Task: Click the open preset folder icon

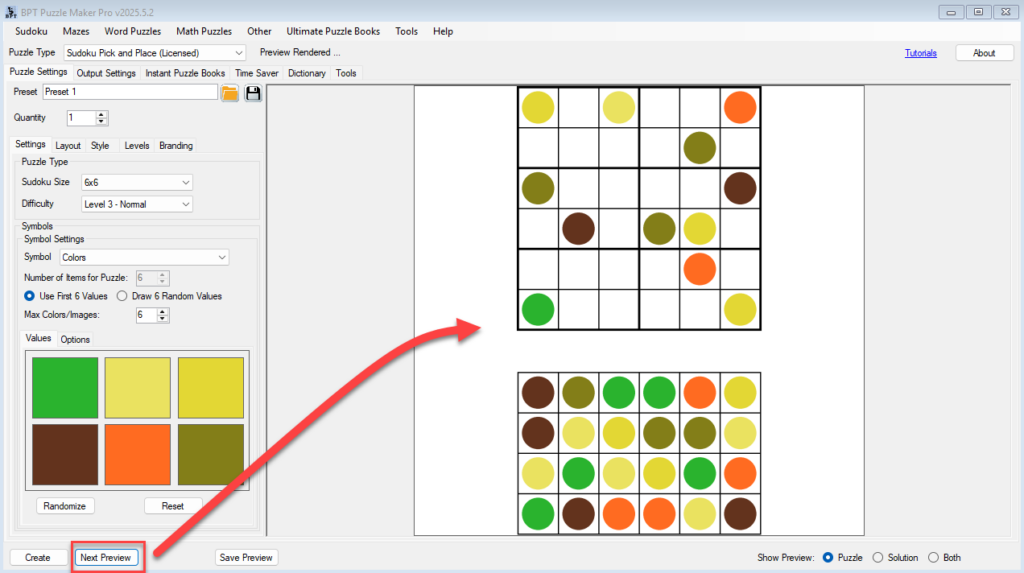Action: click(x=230, y=93)
